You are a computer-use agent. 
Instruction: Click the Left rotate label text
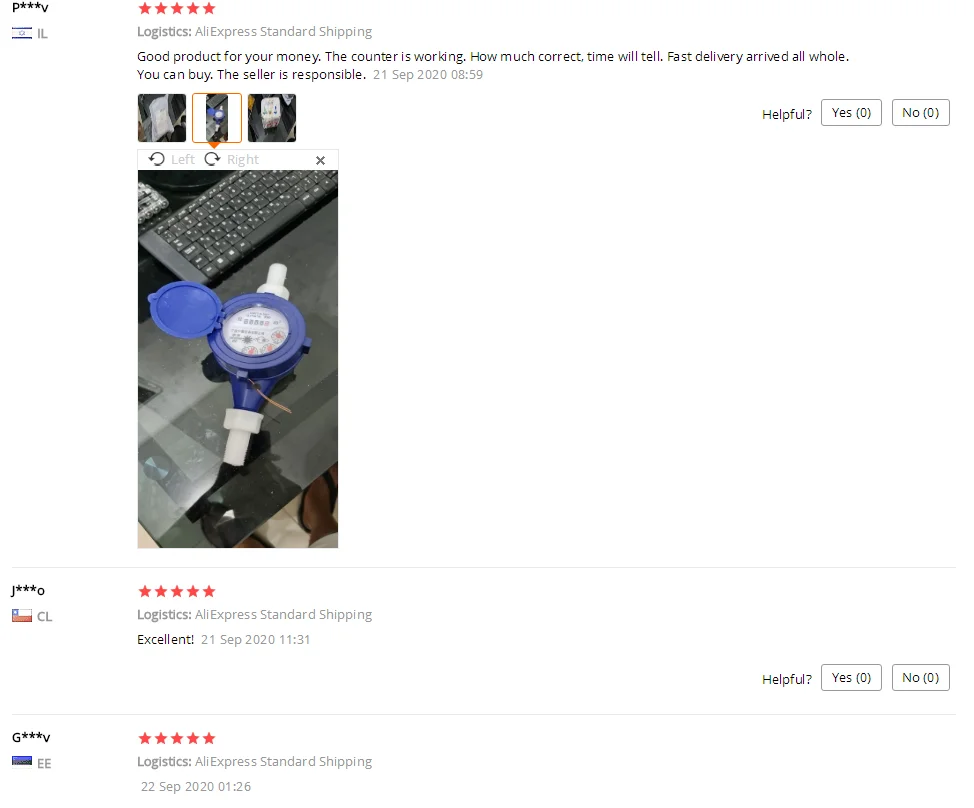click(183, 160)
